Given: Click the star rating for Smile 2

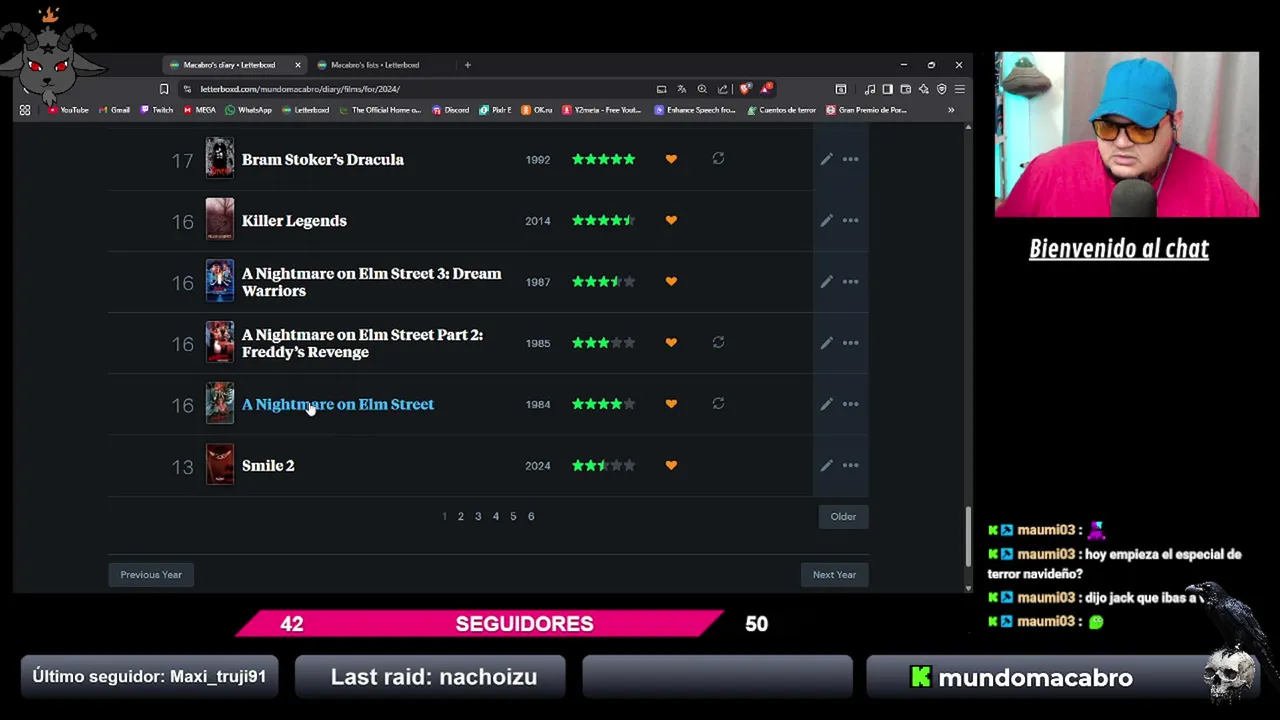Looking at the screenshot, I should click(603, 465).
